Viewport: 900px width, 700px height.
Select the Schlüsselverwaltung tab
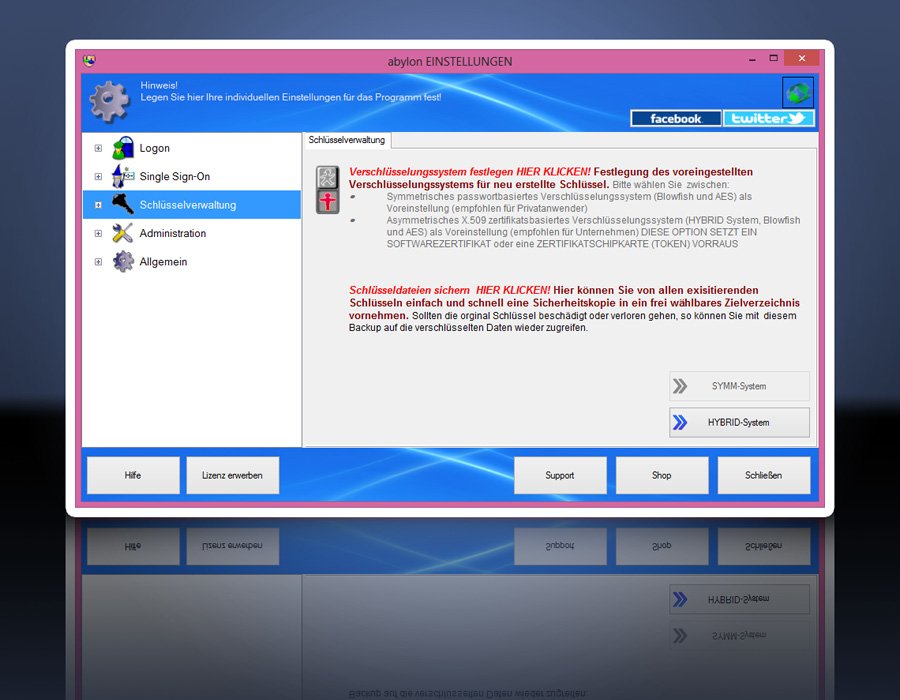(x=347, y=140)
